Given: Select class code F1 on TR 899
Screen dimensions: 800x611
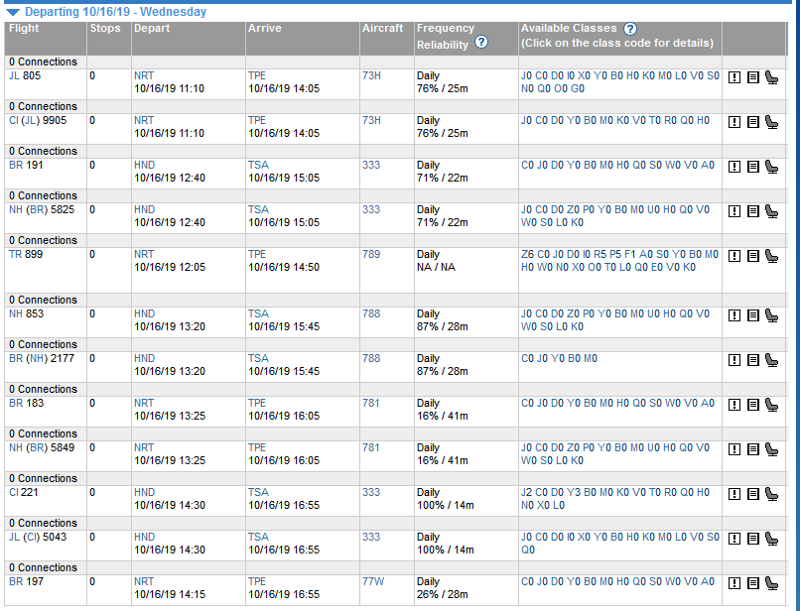Looking at the screenshot, I should pos(631,254).
